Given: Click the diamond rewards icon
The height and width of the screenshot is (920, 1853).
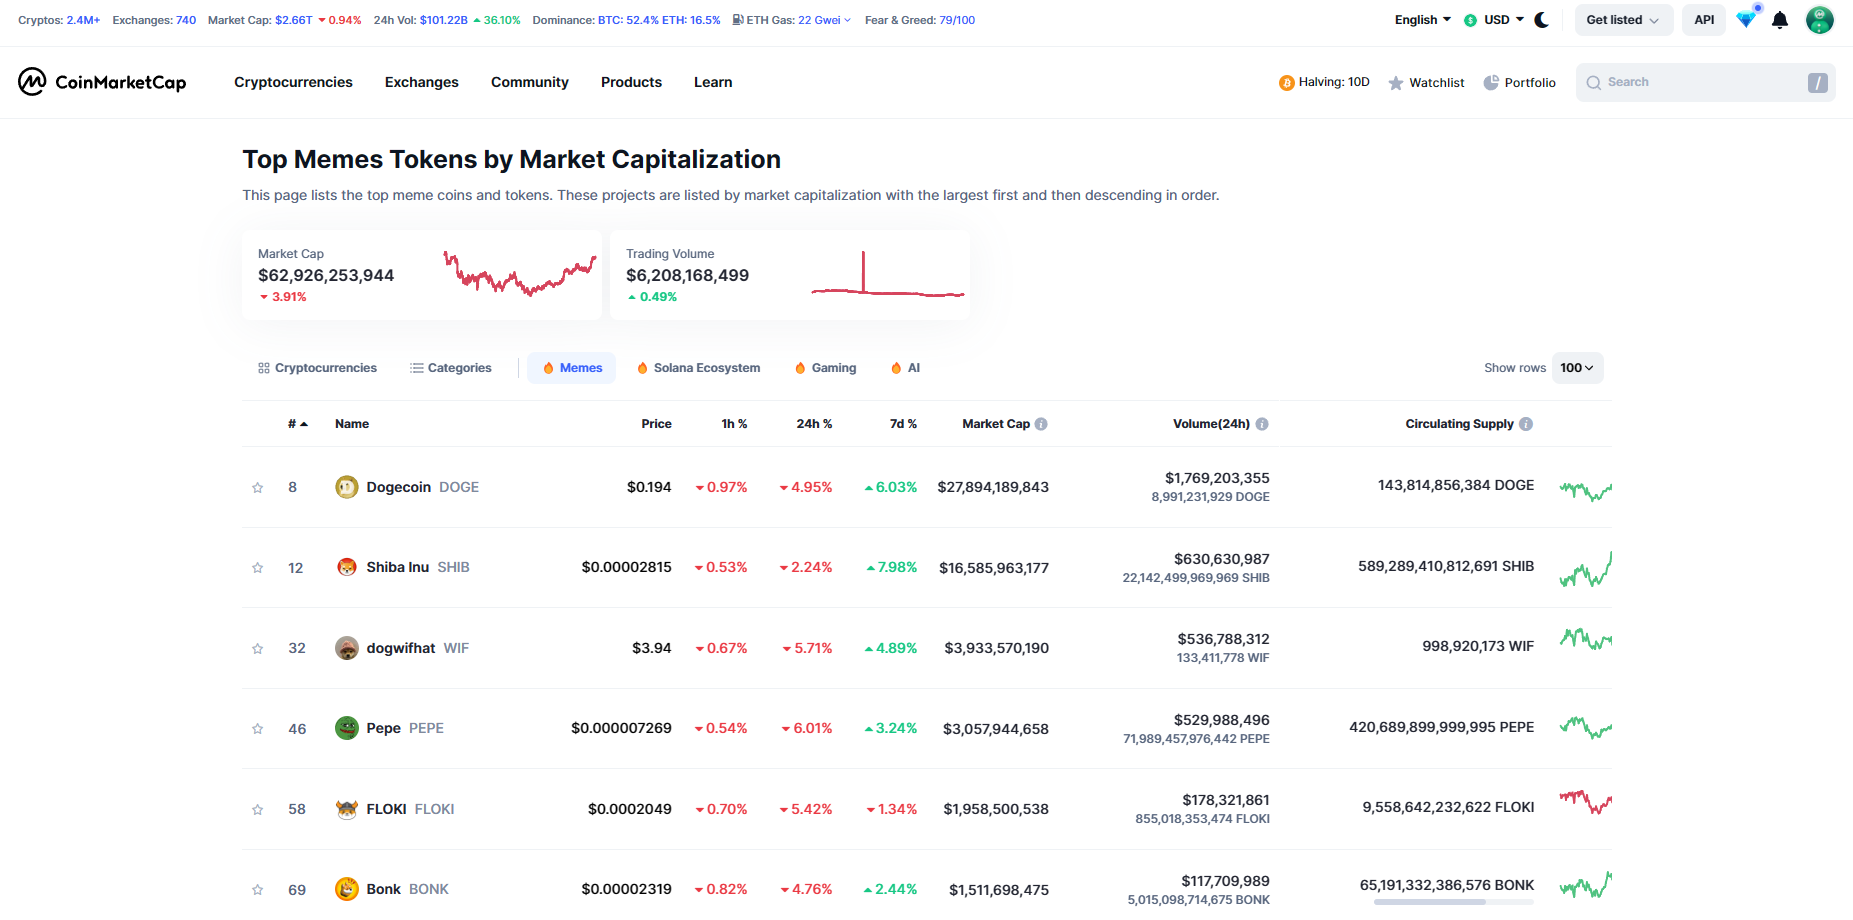Looking at the screenshot, I should click(x=1746, y=20).
